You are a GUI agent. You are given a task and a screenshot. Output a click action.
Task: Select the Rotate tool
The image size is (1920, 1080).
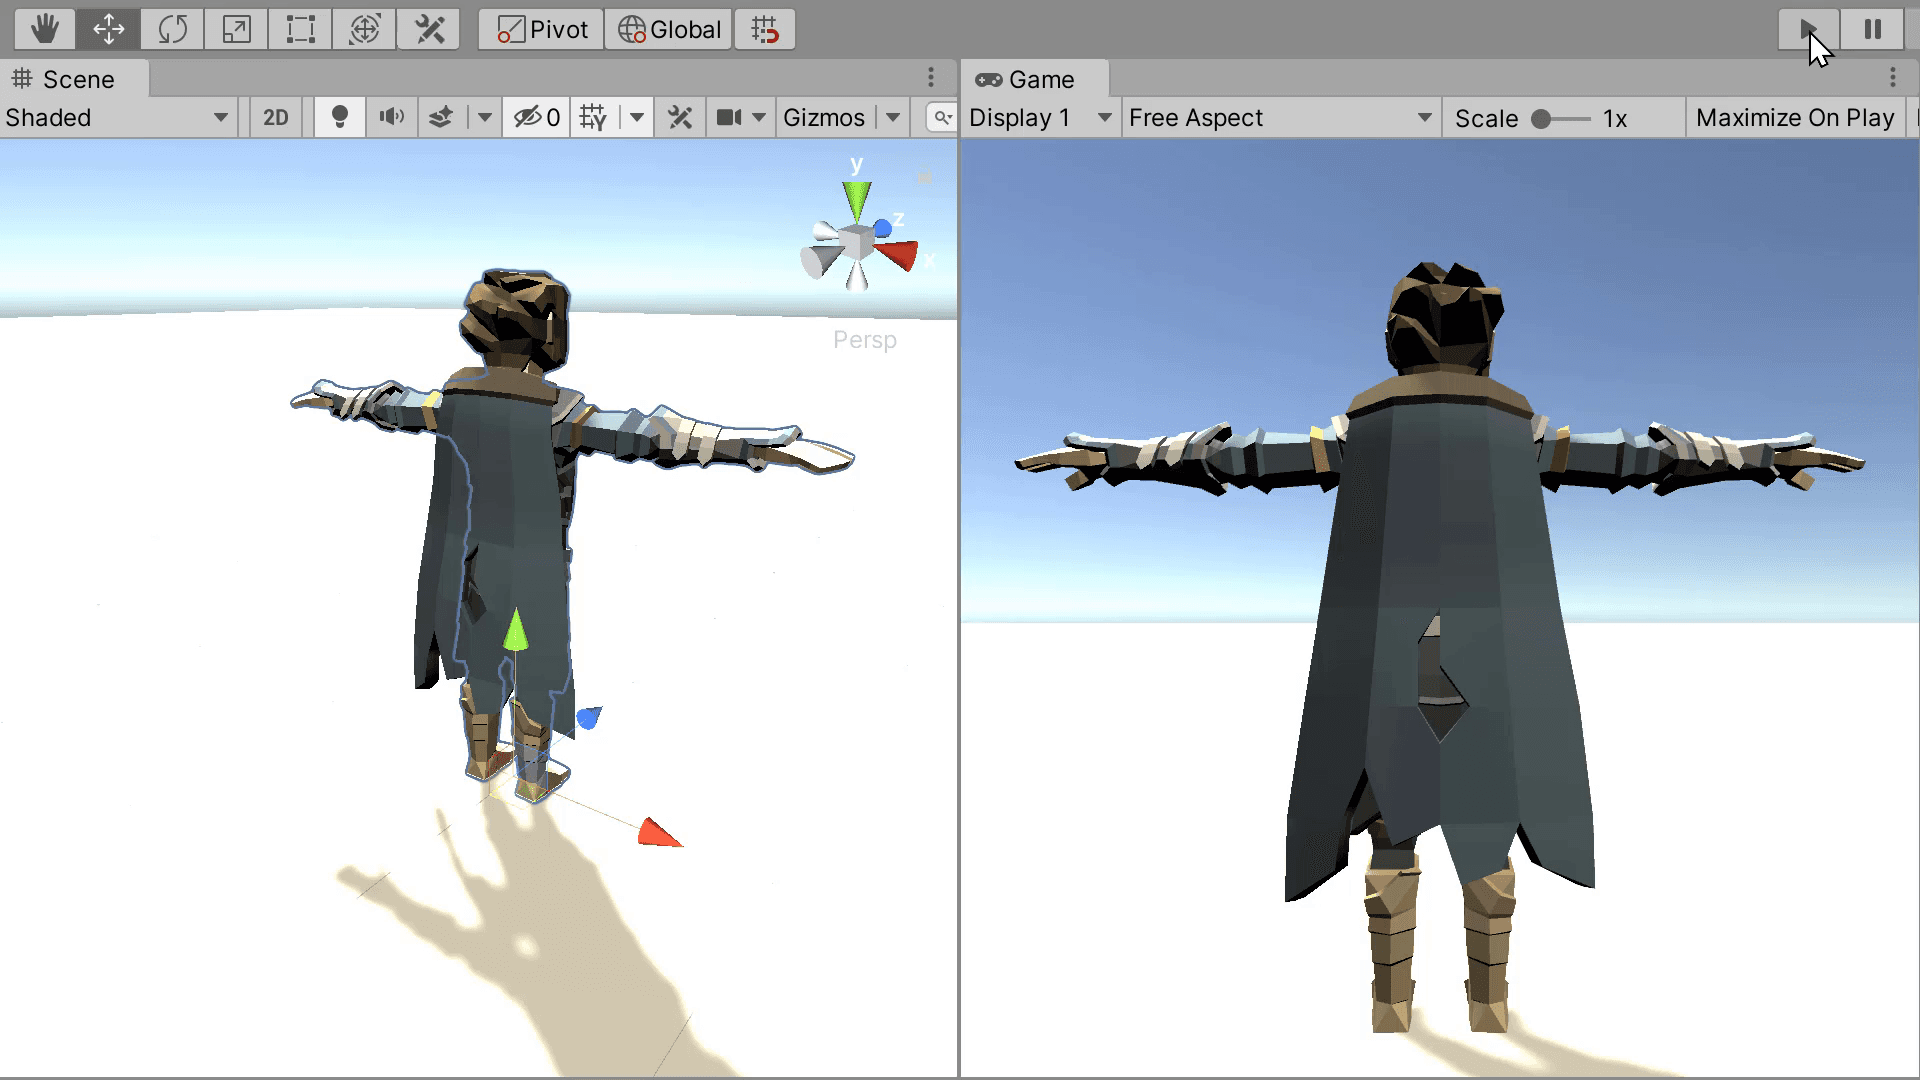(172, 29)
